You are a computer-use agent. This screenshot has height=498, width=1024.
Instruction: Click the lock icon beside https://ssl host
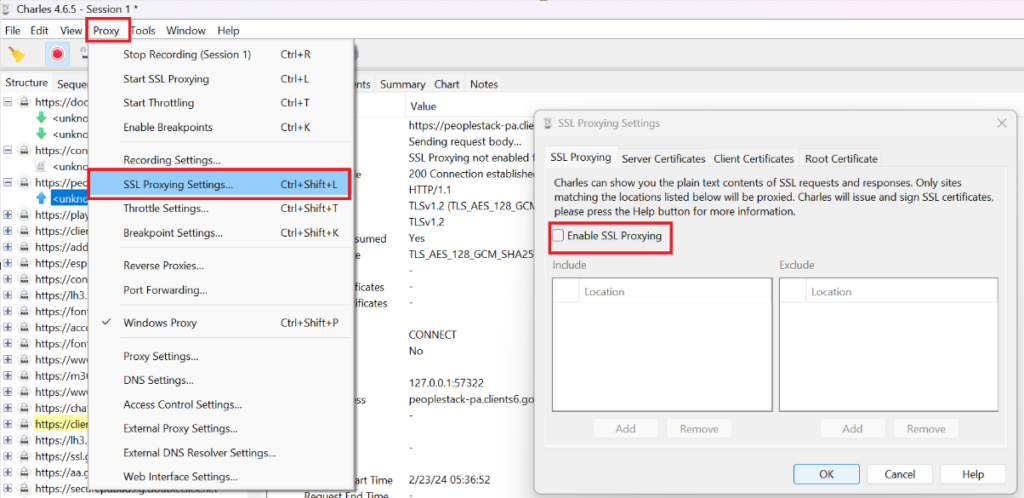coord(24,456)
